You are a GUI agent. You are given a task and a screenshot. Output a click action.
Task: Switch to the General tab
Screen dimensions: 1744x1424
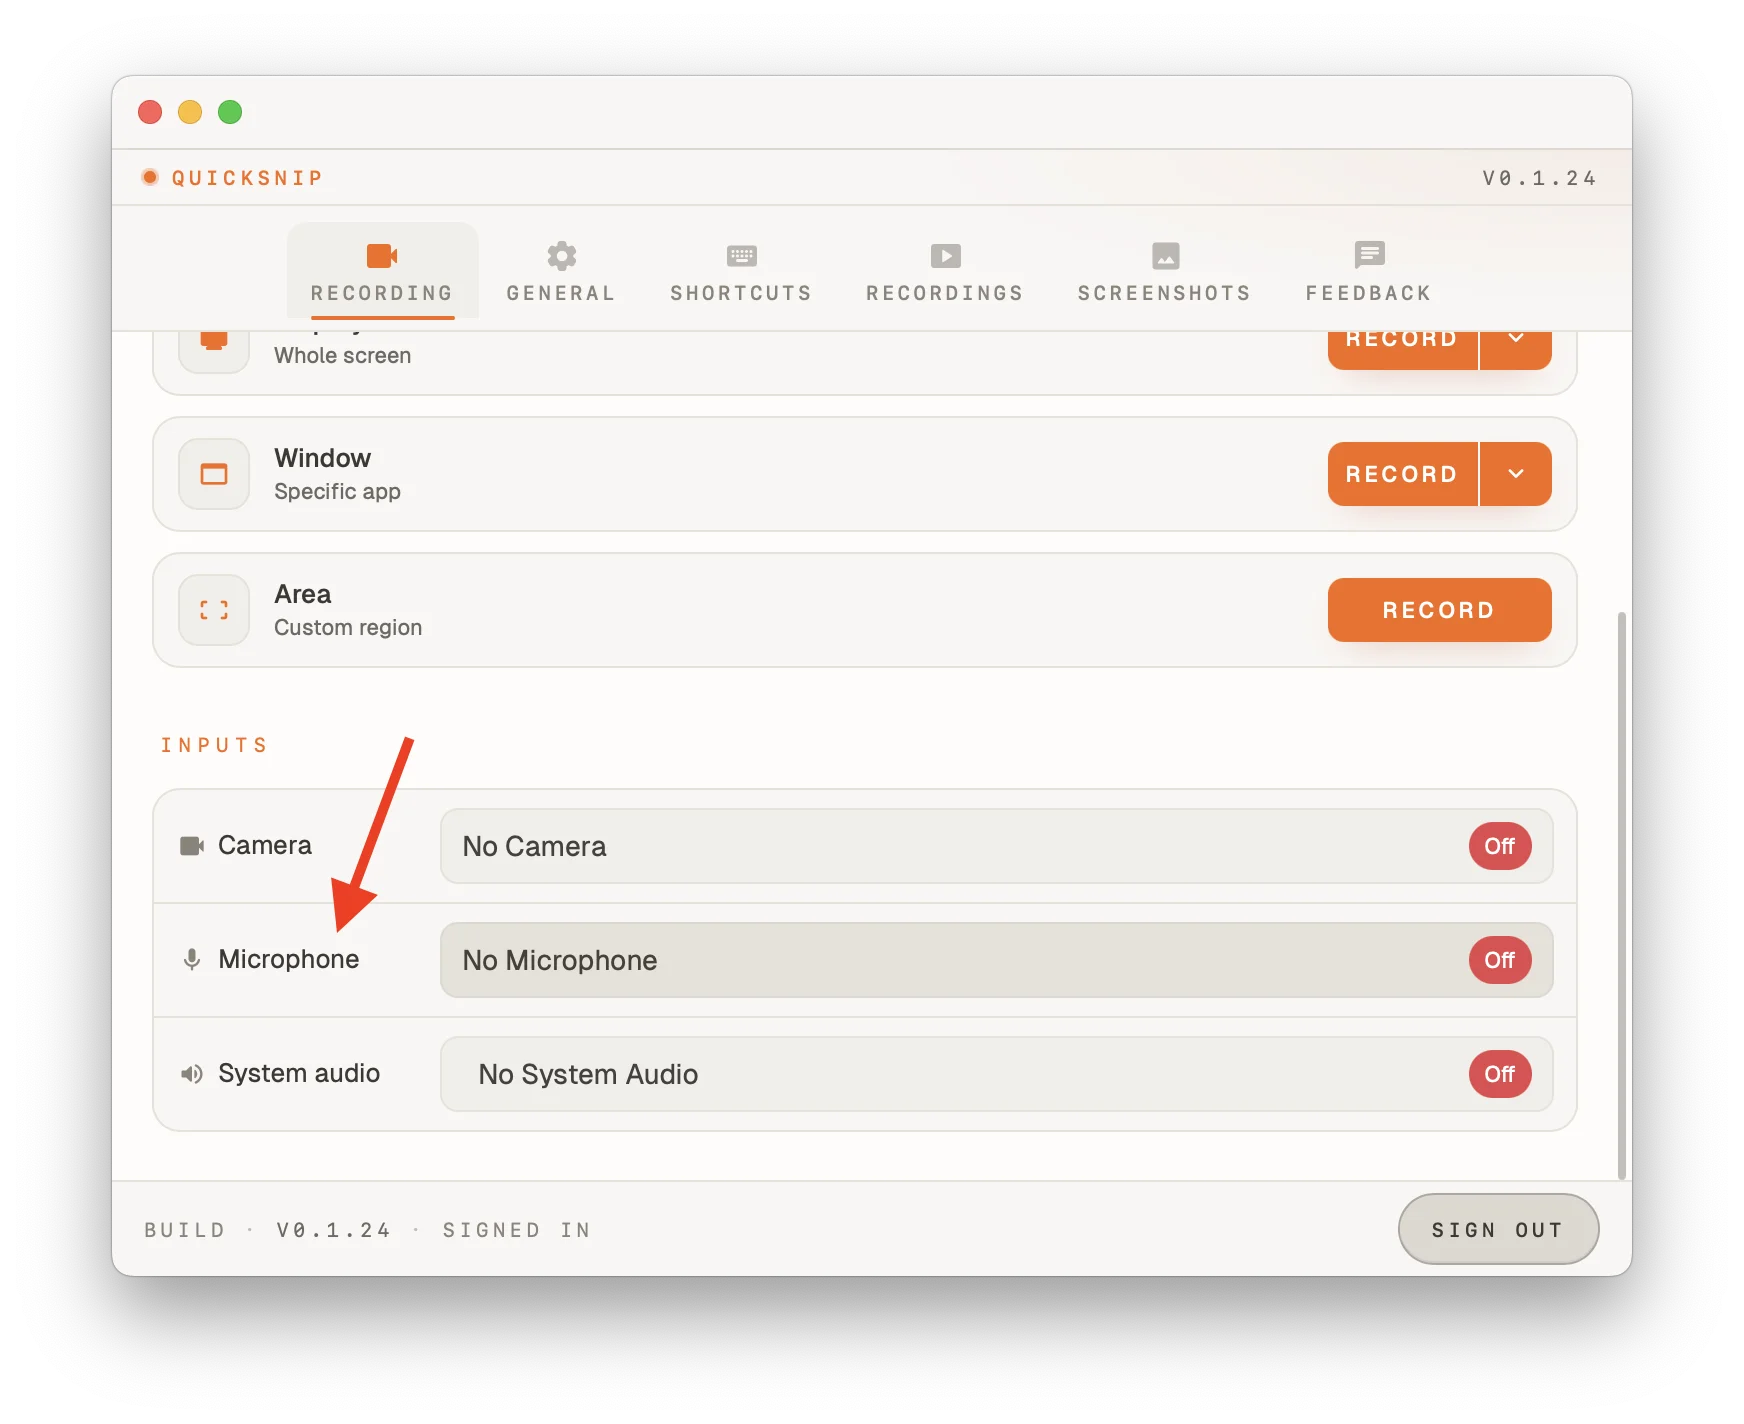561,272
